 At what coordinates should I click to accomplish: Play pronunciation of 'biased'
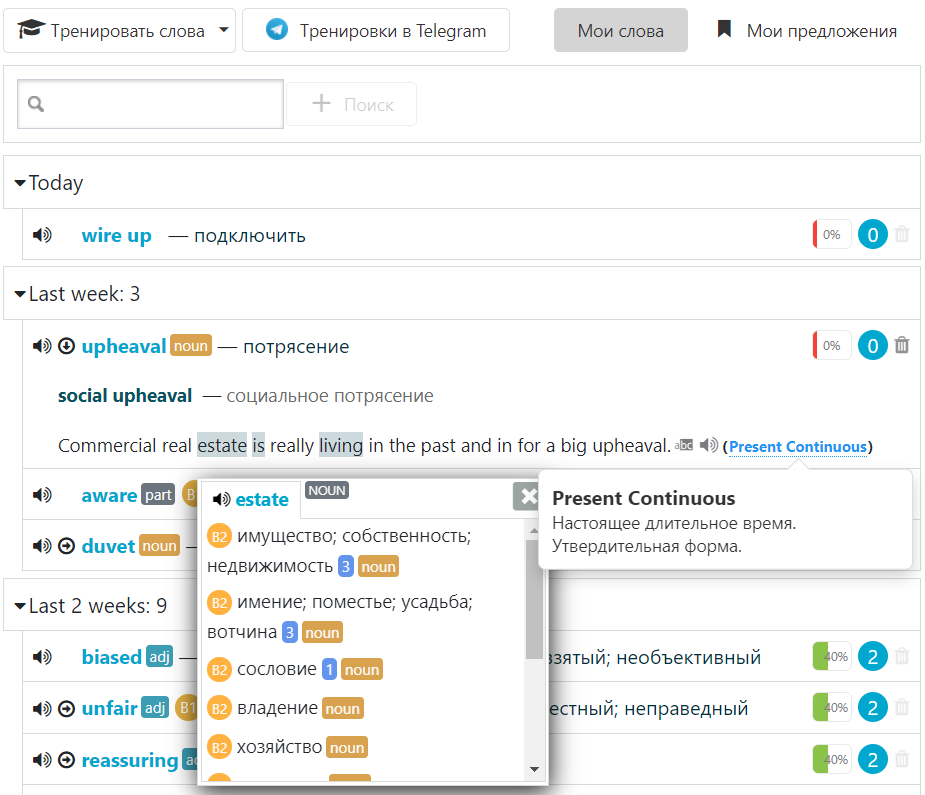click(41, 657)
